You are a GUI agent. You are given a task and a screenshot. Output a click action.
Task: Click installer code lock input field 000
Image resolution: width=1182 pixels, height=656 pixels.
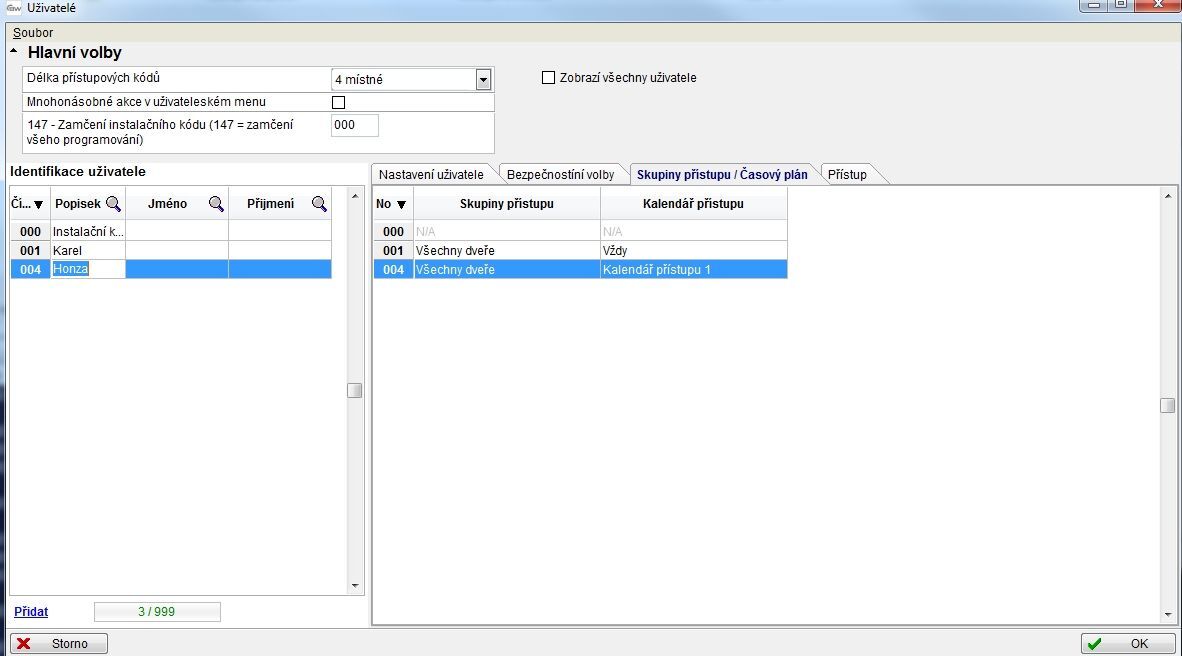click(x=354, y=125)
